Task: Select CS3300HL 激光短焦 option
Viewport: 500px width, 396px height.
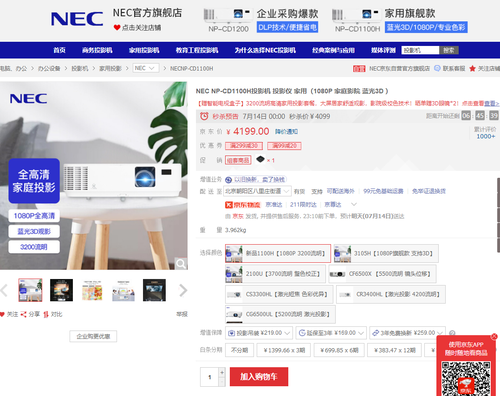Action: click(279, 295)
